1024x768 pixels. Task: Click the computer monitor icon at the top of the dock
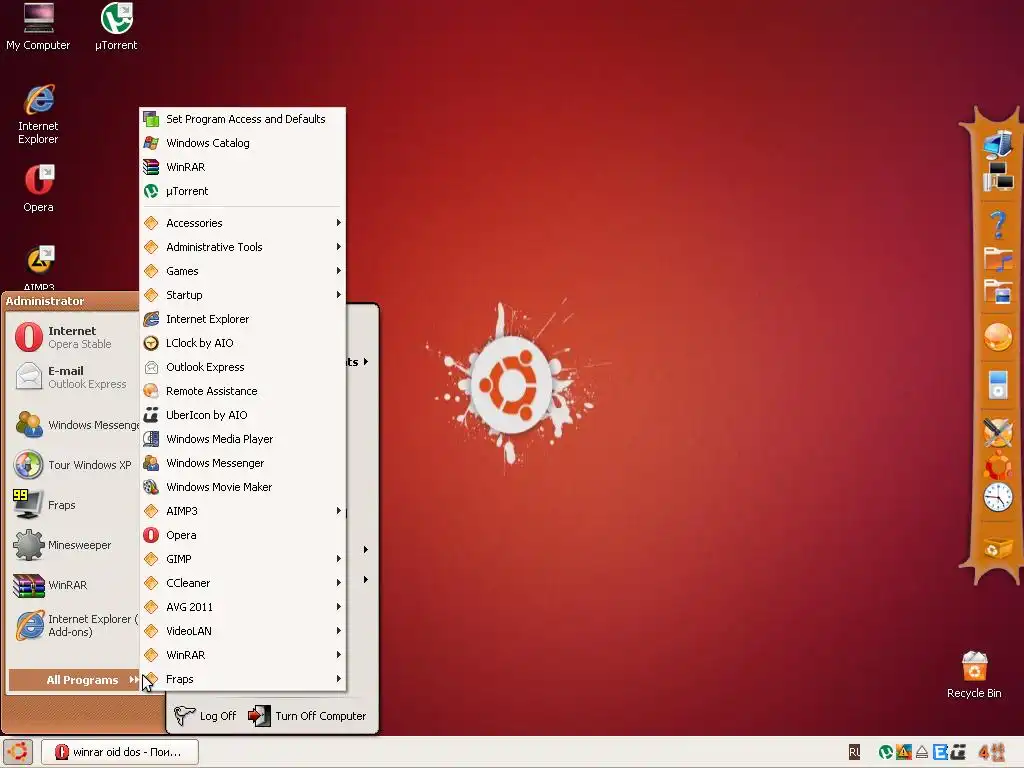click(997, 145)
